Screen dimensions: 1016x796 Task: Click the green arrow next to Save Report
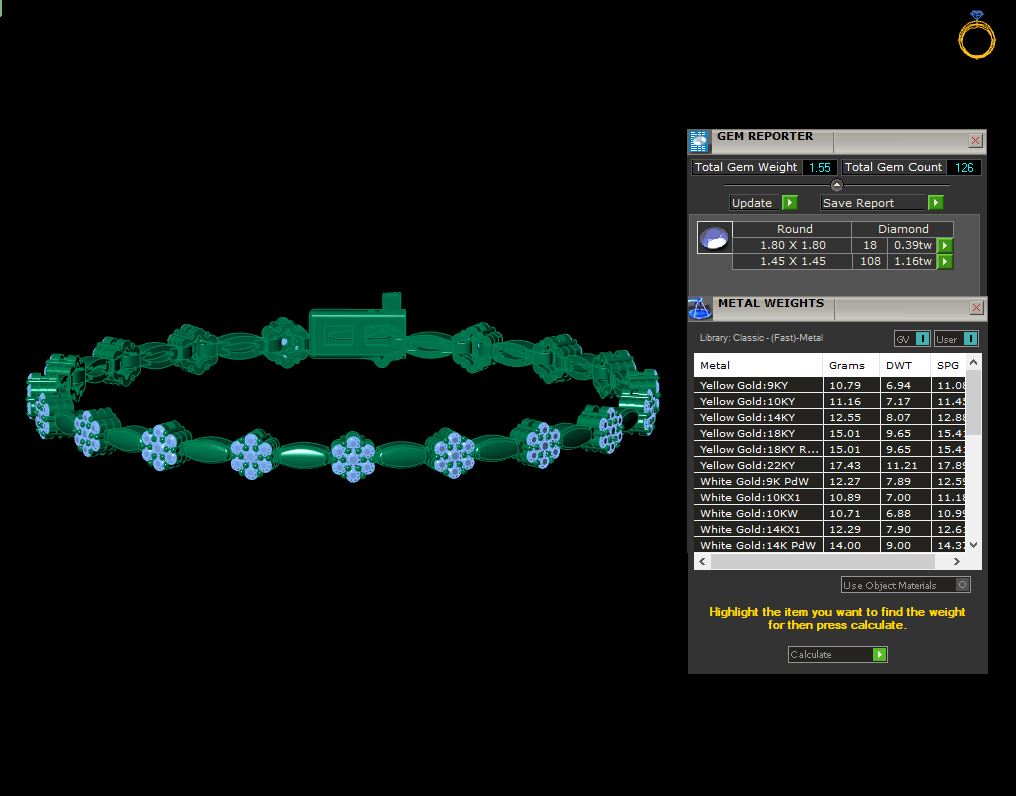coord(935,202)
